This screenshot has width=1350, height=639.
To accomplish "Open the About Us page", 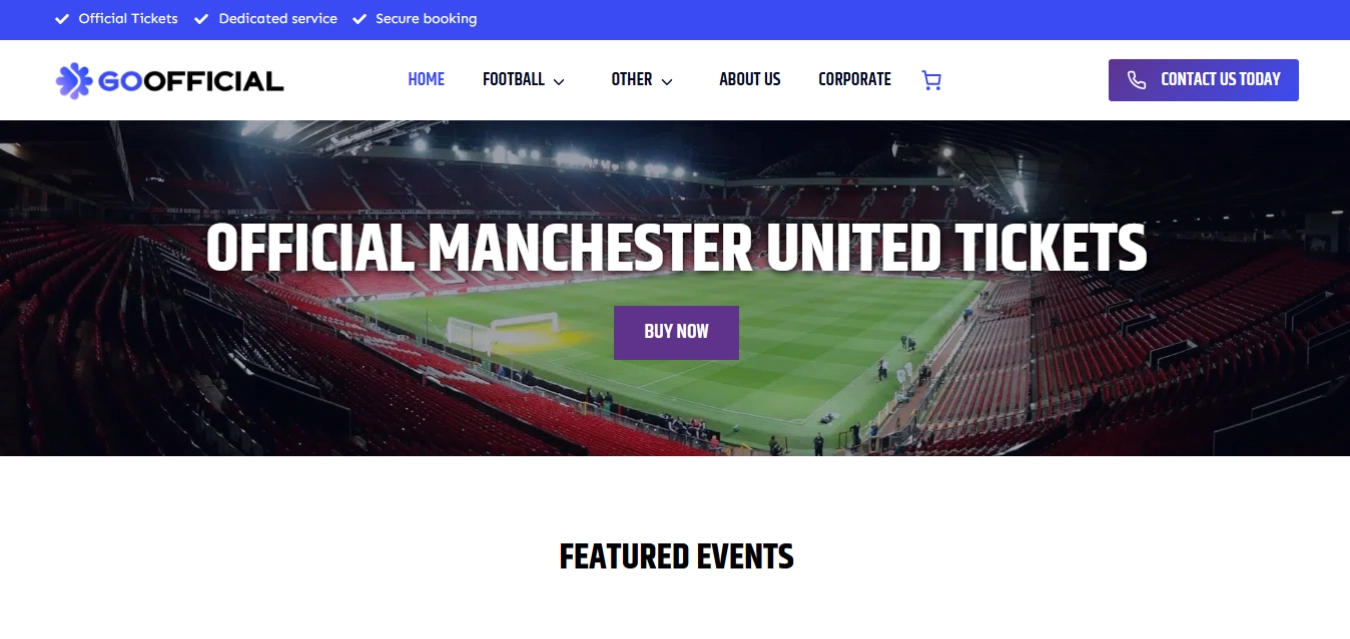I will [x=750, y=80].
